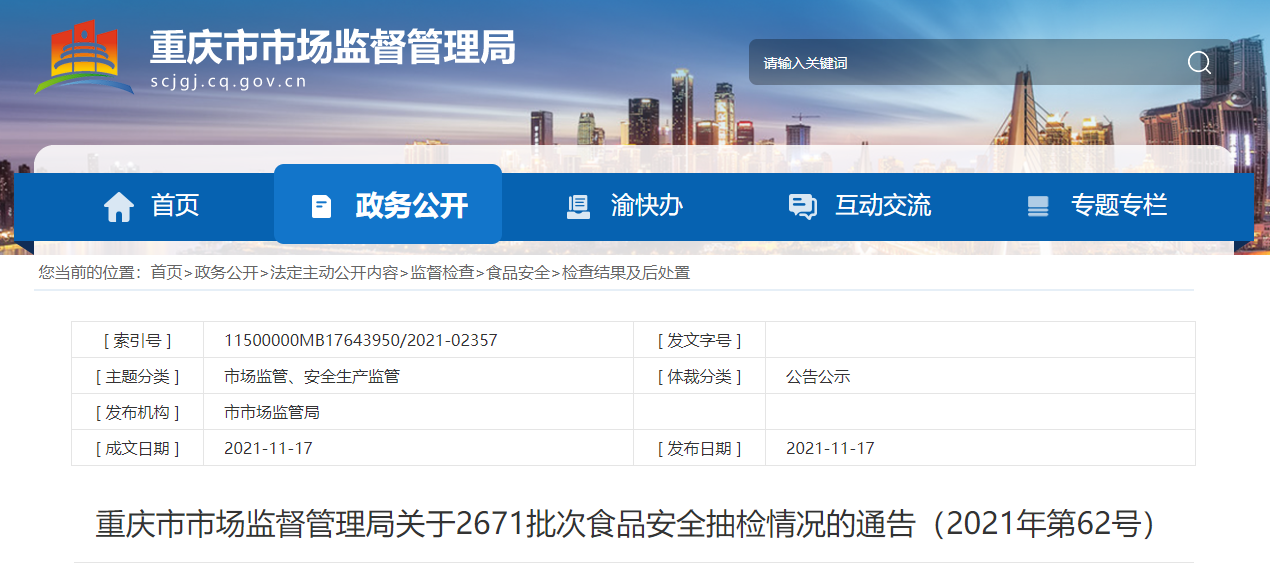Click the 公告公示 value cell

(980, 376)
